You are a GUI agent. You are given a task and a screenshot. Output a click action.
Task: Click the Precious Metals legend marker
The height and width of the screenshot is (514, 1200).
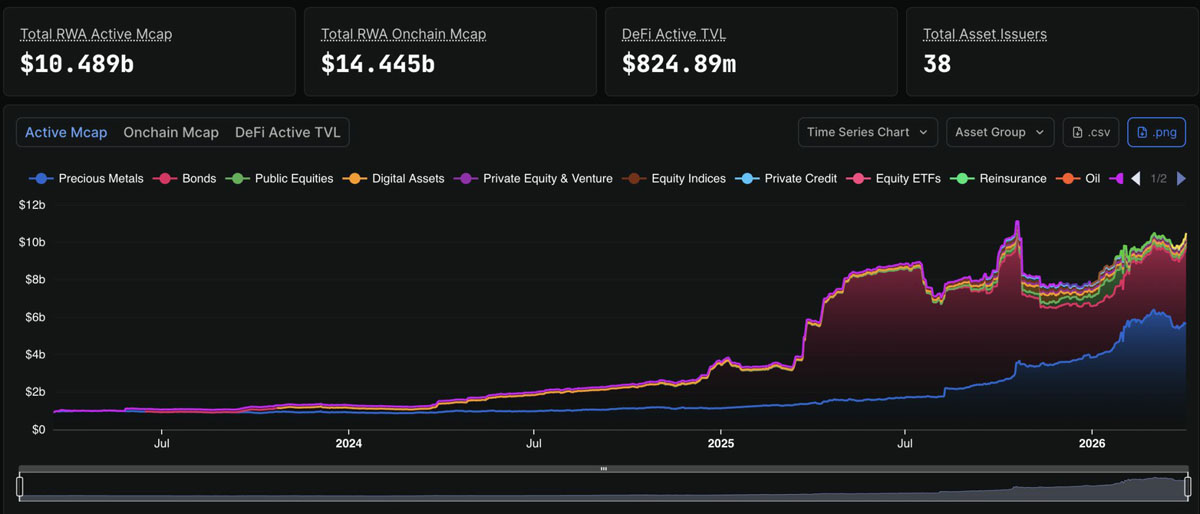[41, 179]
